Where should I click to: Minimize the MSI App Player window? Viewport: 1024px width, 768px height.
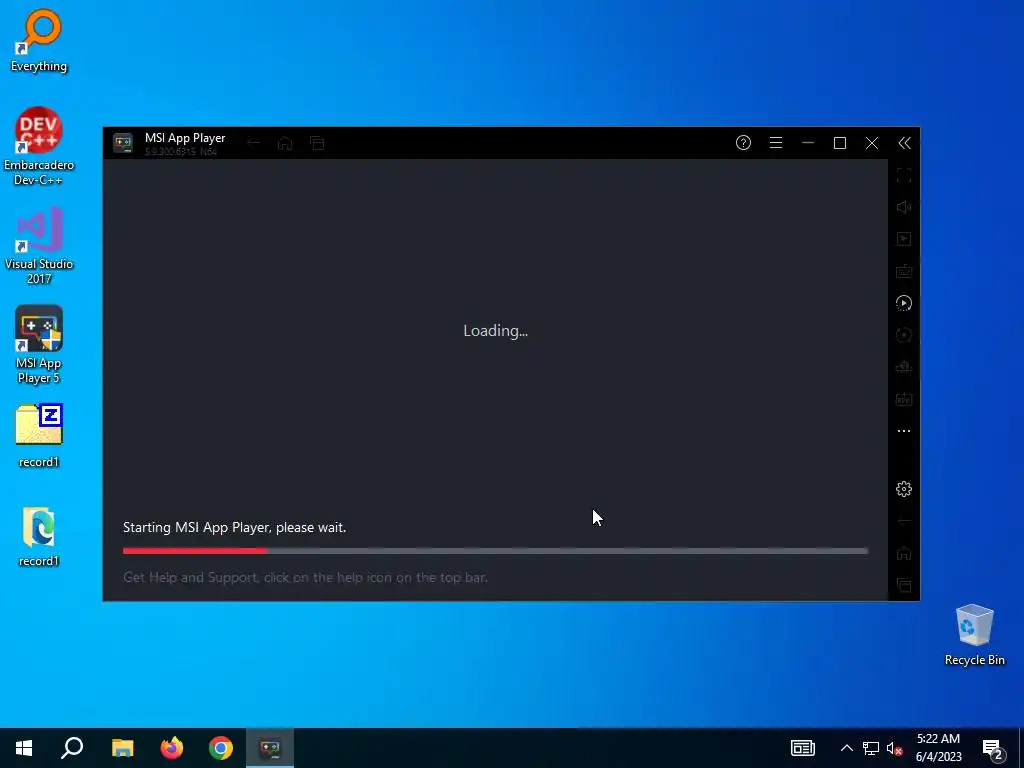[808, 143]
